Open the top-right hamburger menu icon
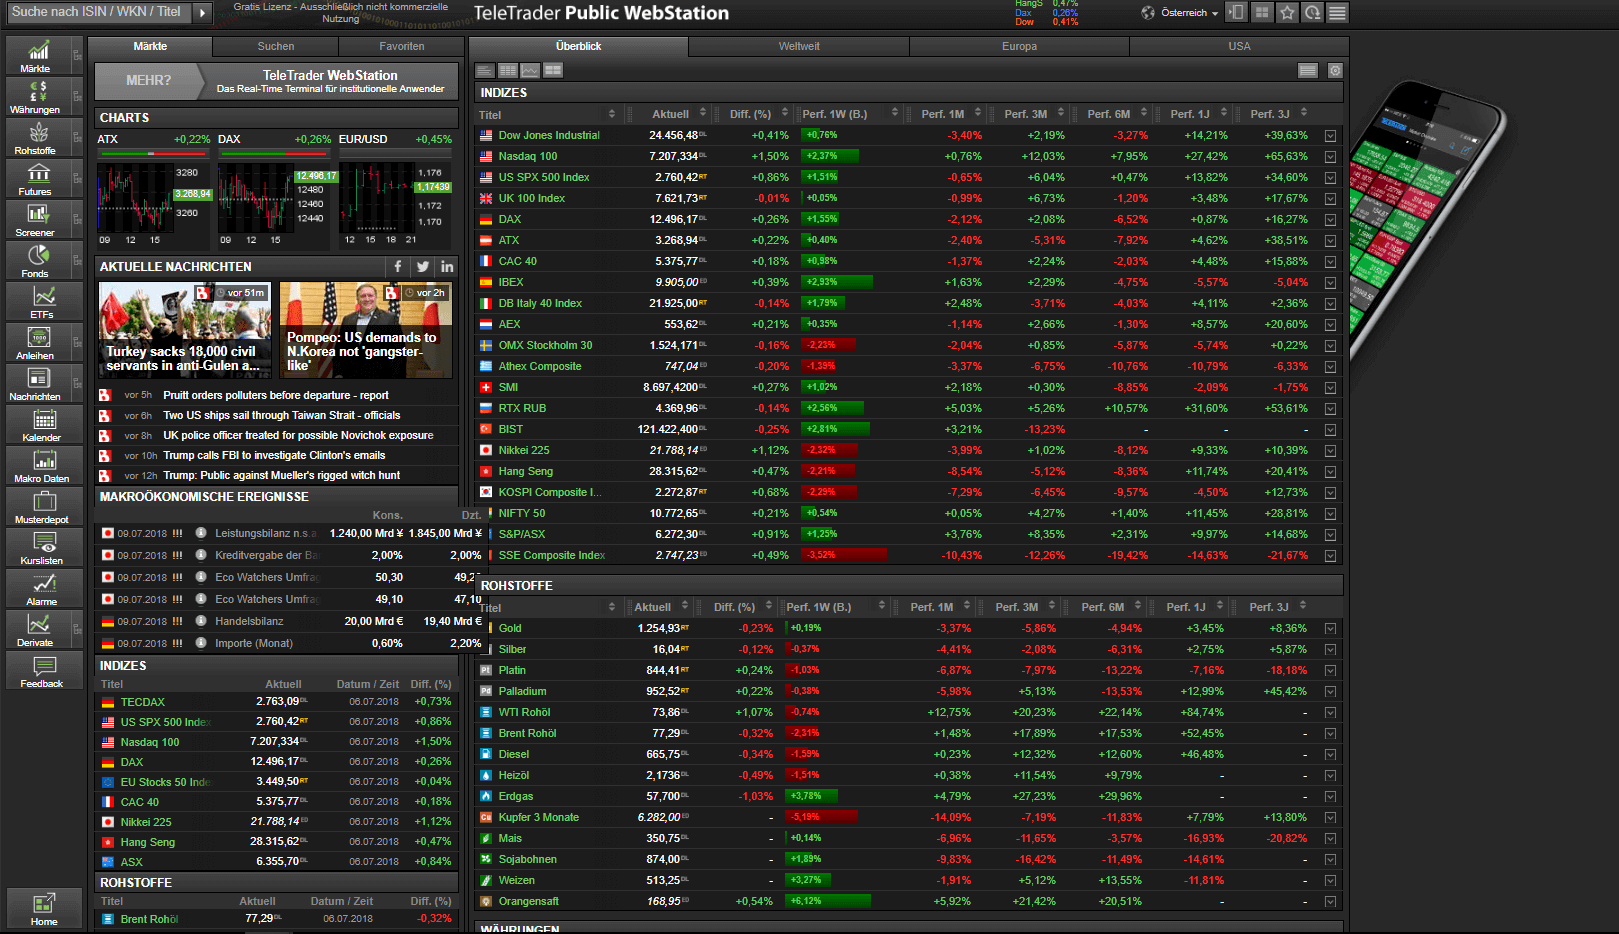The image size is (1619, 934). (x=1337, y=13)
